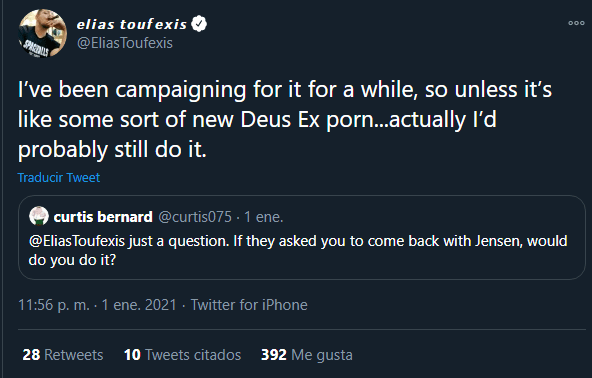Open the Twitter for iPhone source link

click(249, 305)
